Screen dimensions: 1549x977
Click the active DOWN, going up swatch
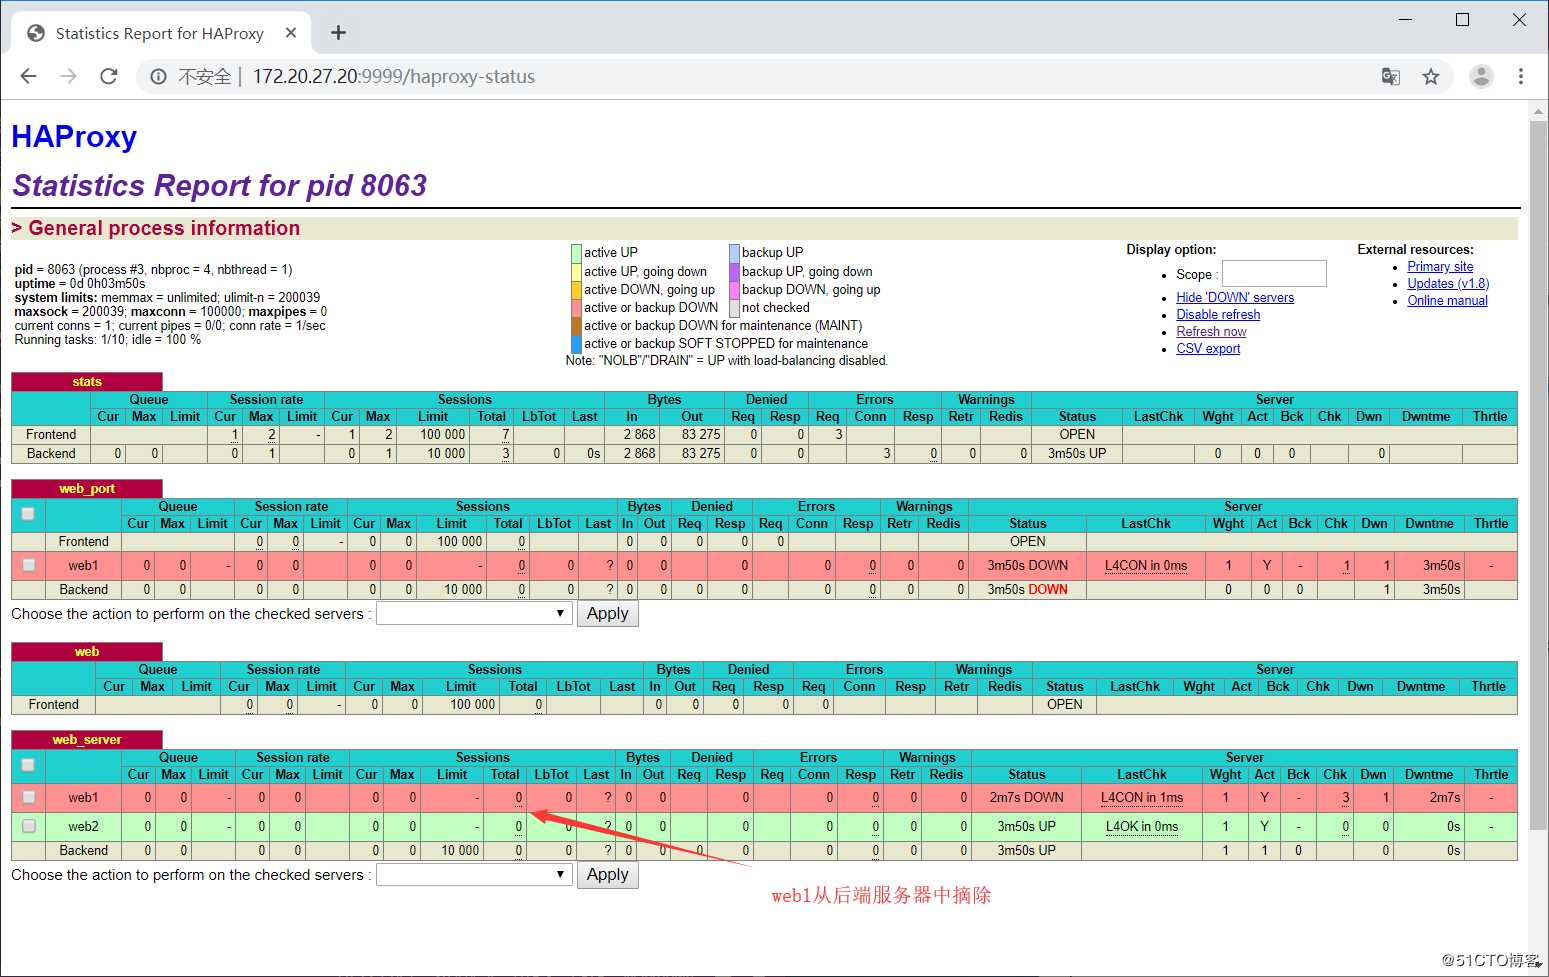(576, 290)
